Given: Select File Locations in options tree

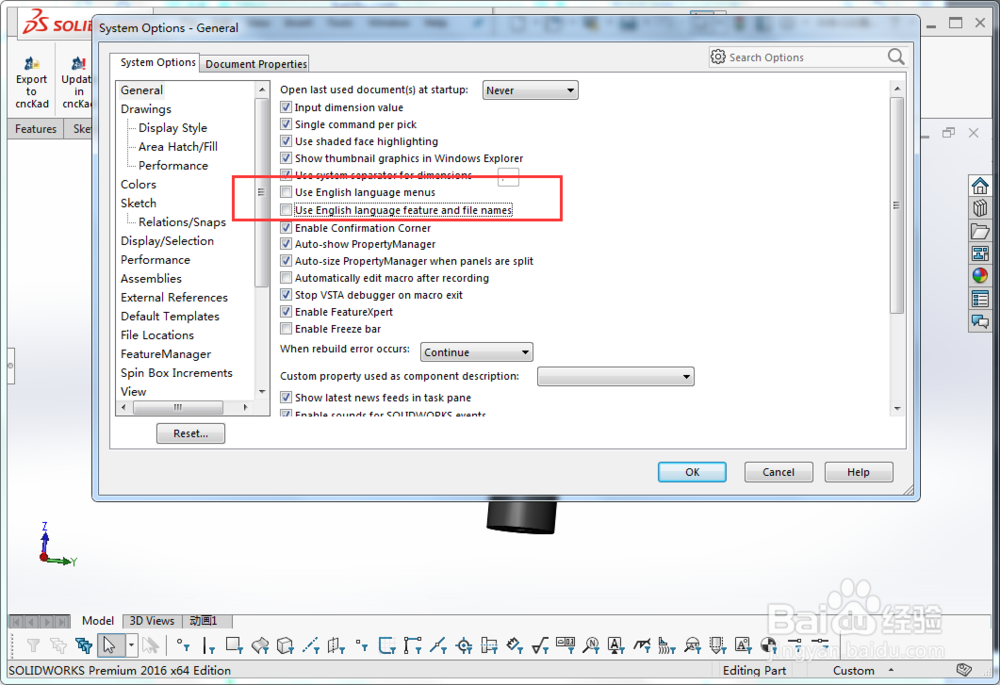Looking at the screenshot, I should tap(158, 335).
